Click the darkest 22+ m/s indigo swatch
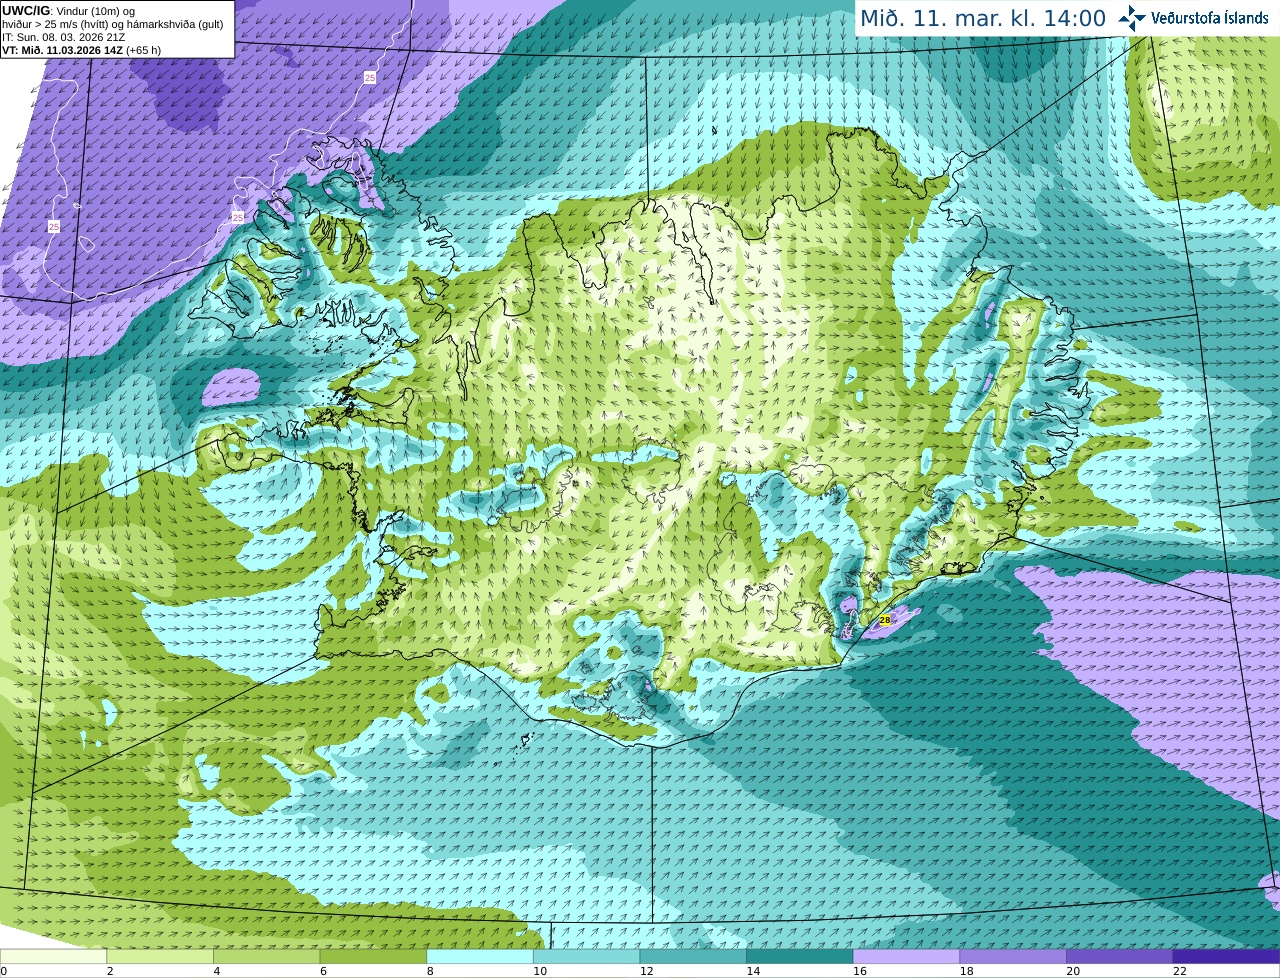The image size is (1280, 978). point(1226,956)
